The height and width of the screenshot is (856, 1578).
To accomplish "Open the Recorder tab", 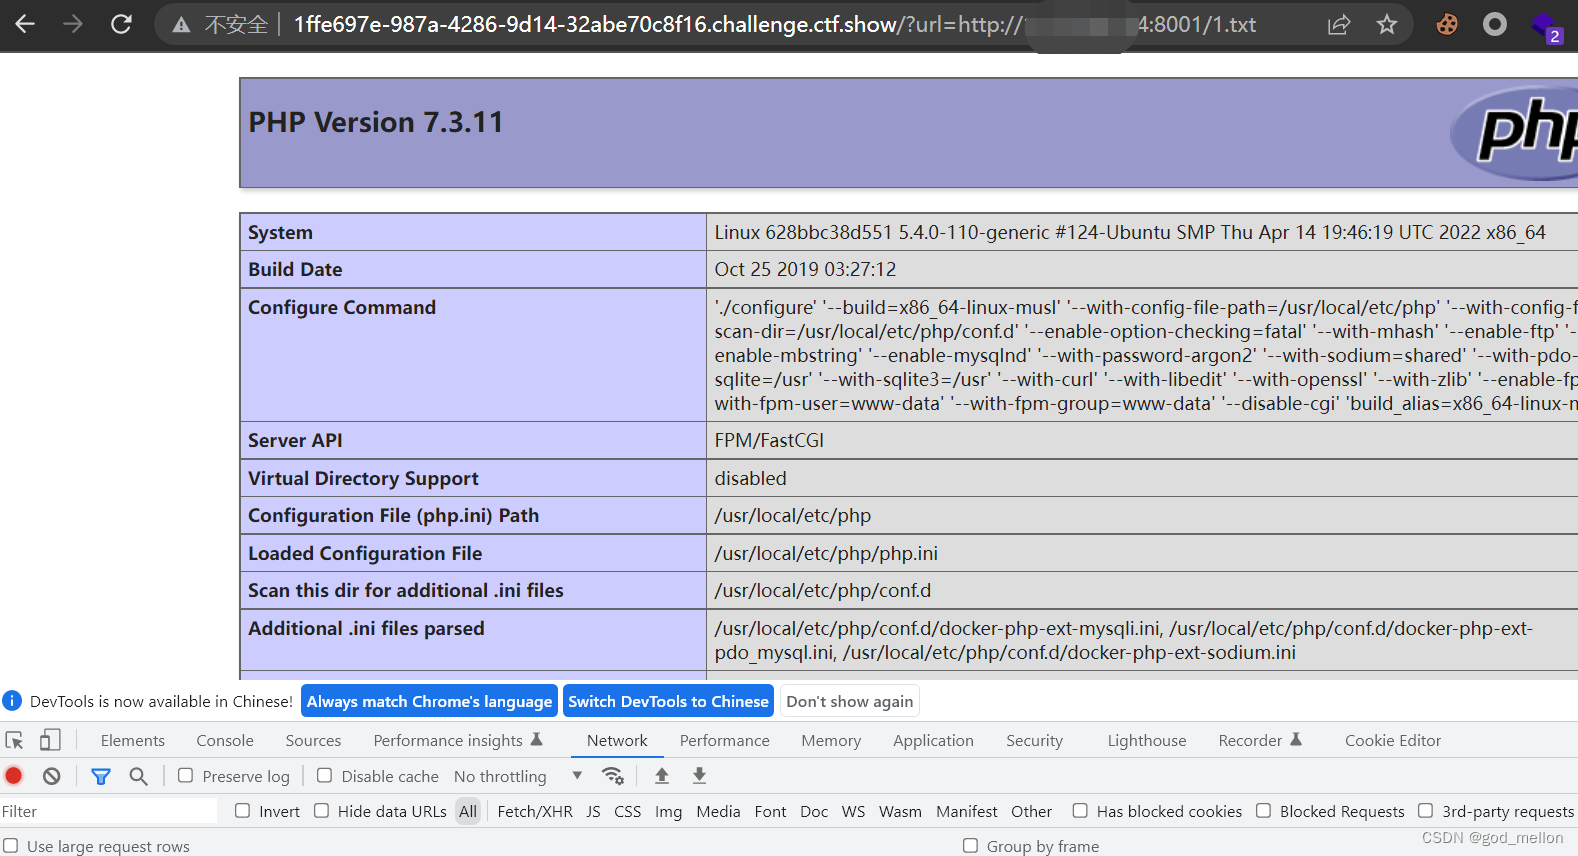I will click(1260, 741).
